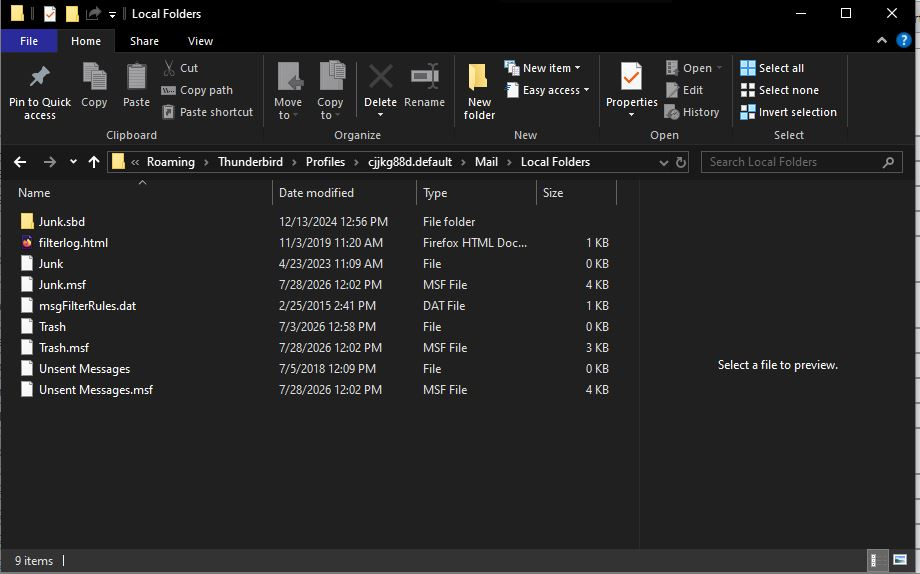Click Select none
The width and height of the screenshot is (920, 574).
click(x=779, y=90)
